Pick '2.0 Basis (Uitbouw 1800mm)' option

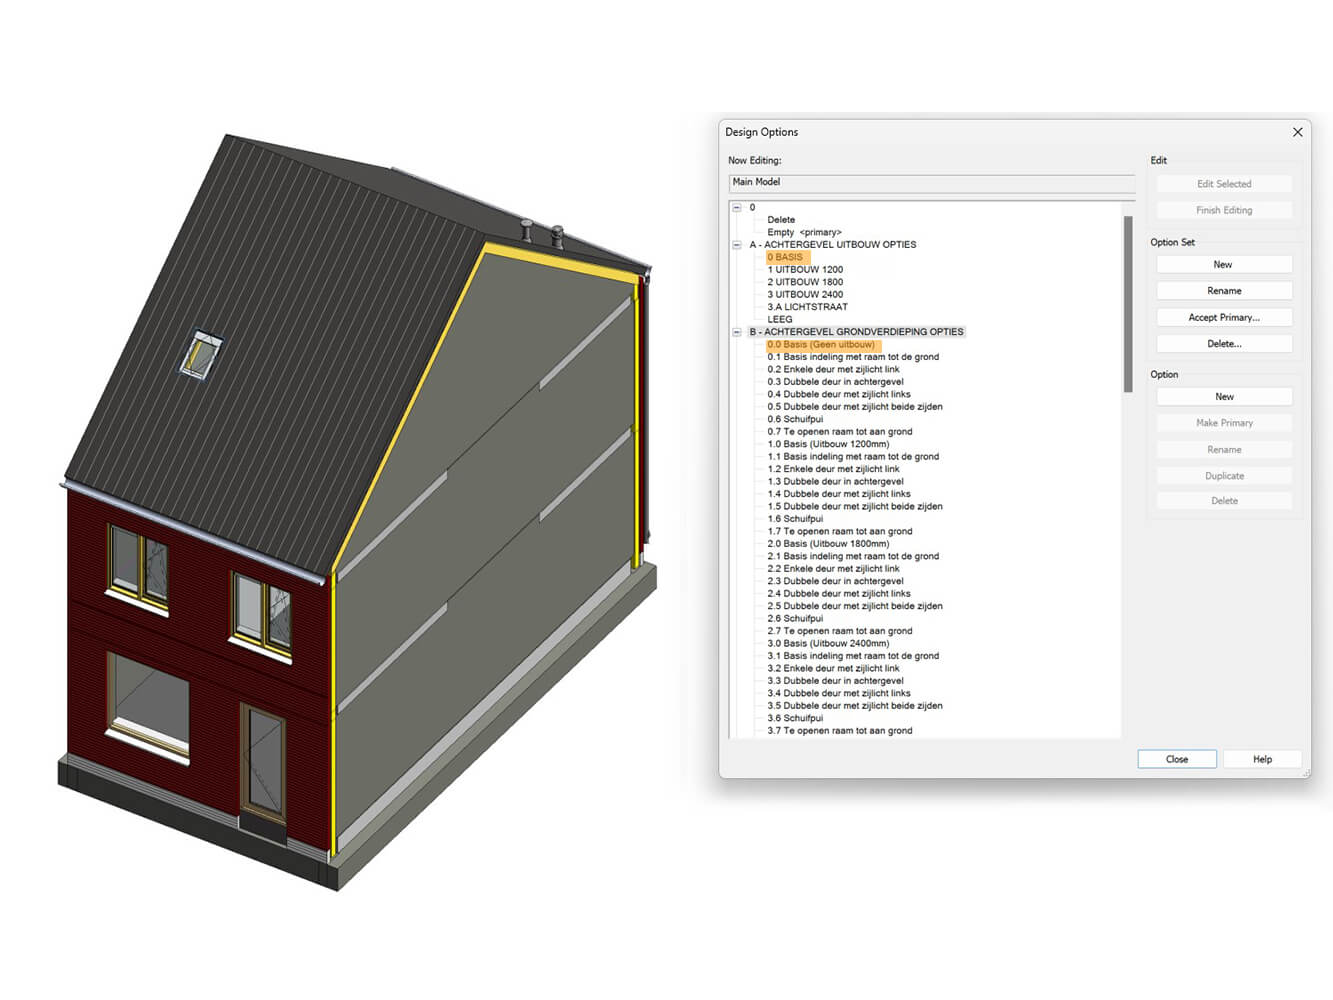828,544
